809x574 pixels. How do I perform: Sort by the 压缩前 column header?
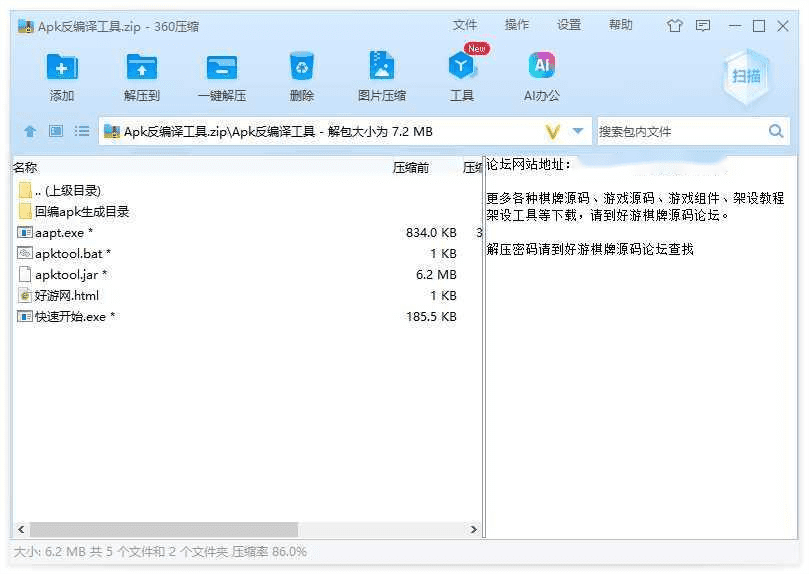click(411, 167)
